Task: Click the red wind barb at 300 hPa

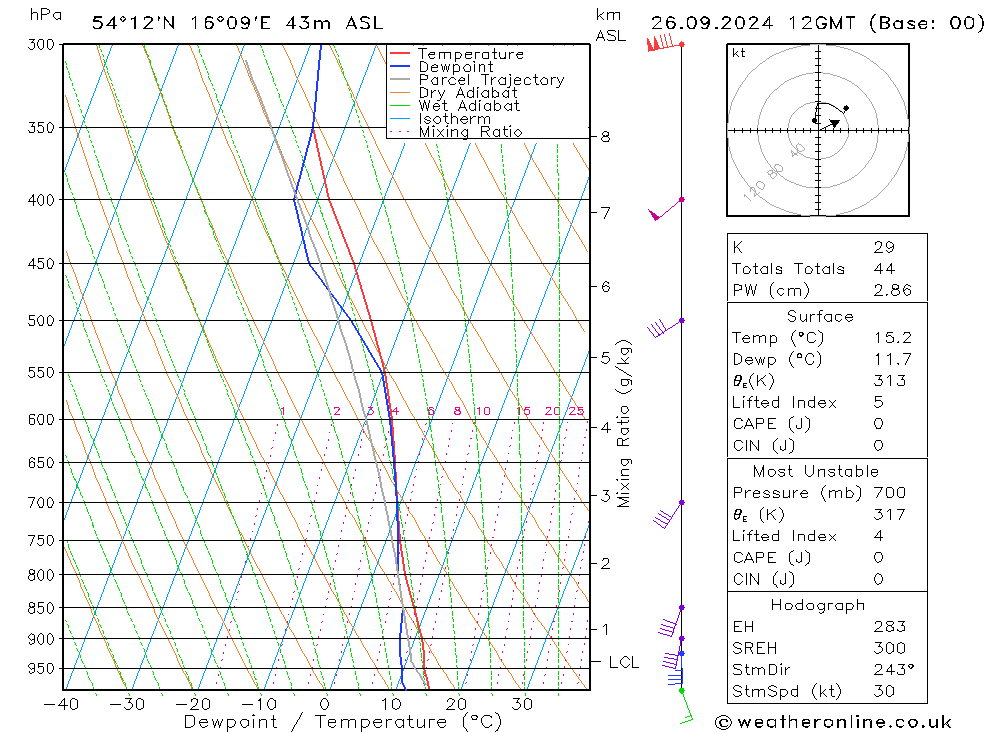Action: [x=664, y=43]
